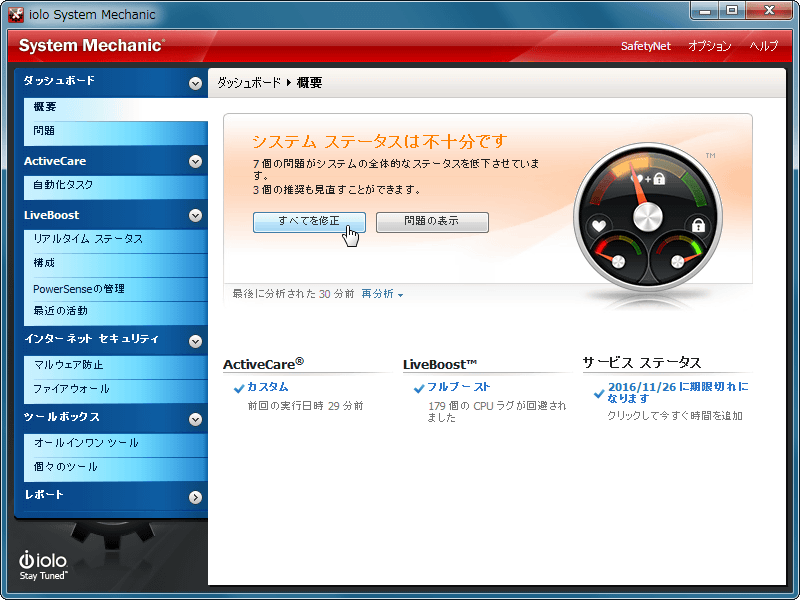The width and height of the screenshot is (800, 600).
Task: Click the フルブースト LiveBoost link
Action: [458, 387]
